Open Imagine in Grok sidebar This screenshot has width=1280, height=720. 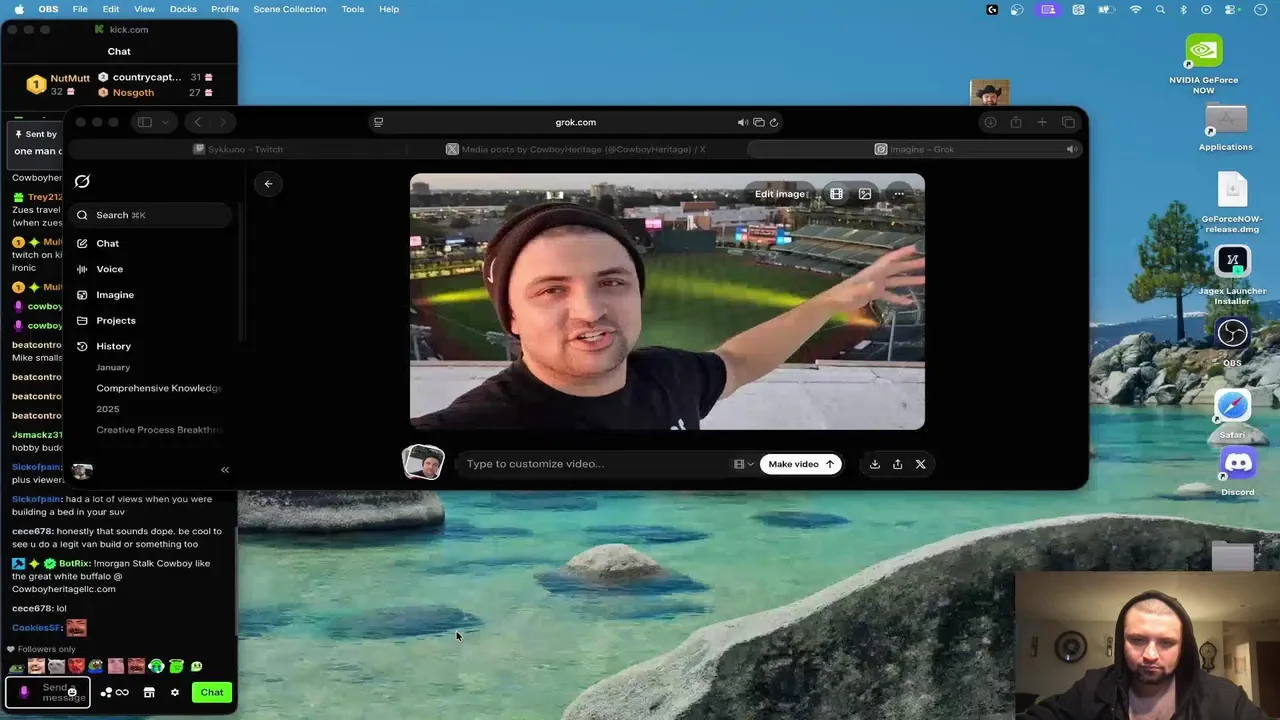115,295
